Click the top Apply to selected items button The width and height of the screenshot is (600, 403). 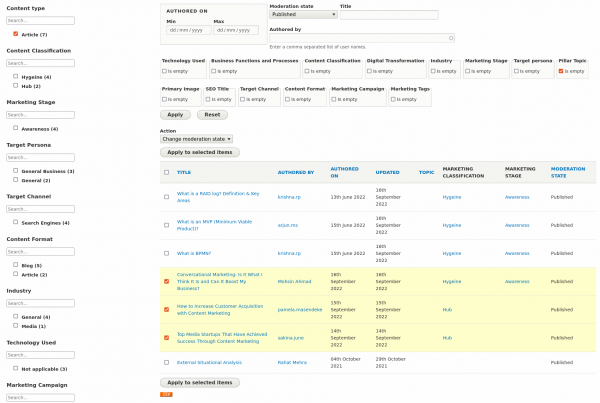click(x=200, y=152)
